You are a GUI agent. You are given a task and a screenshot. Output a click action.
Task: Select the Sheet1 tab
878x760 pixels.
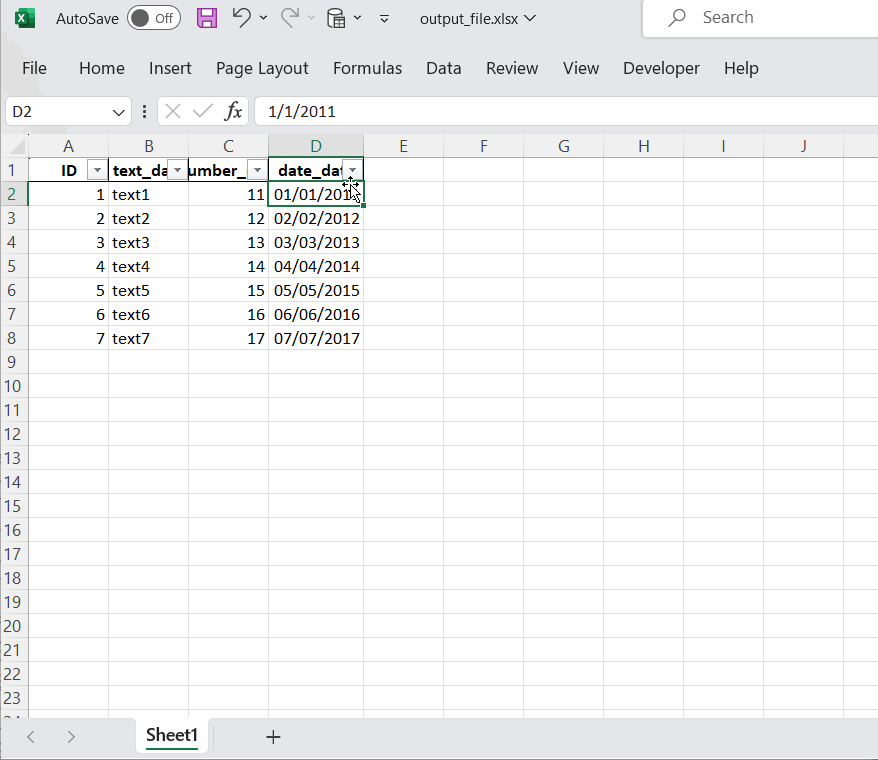point(171,737)
